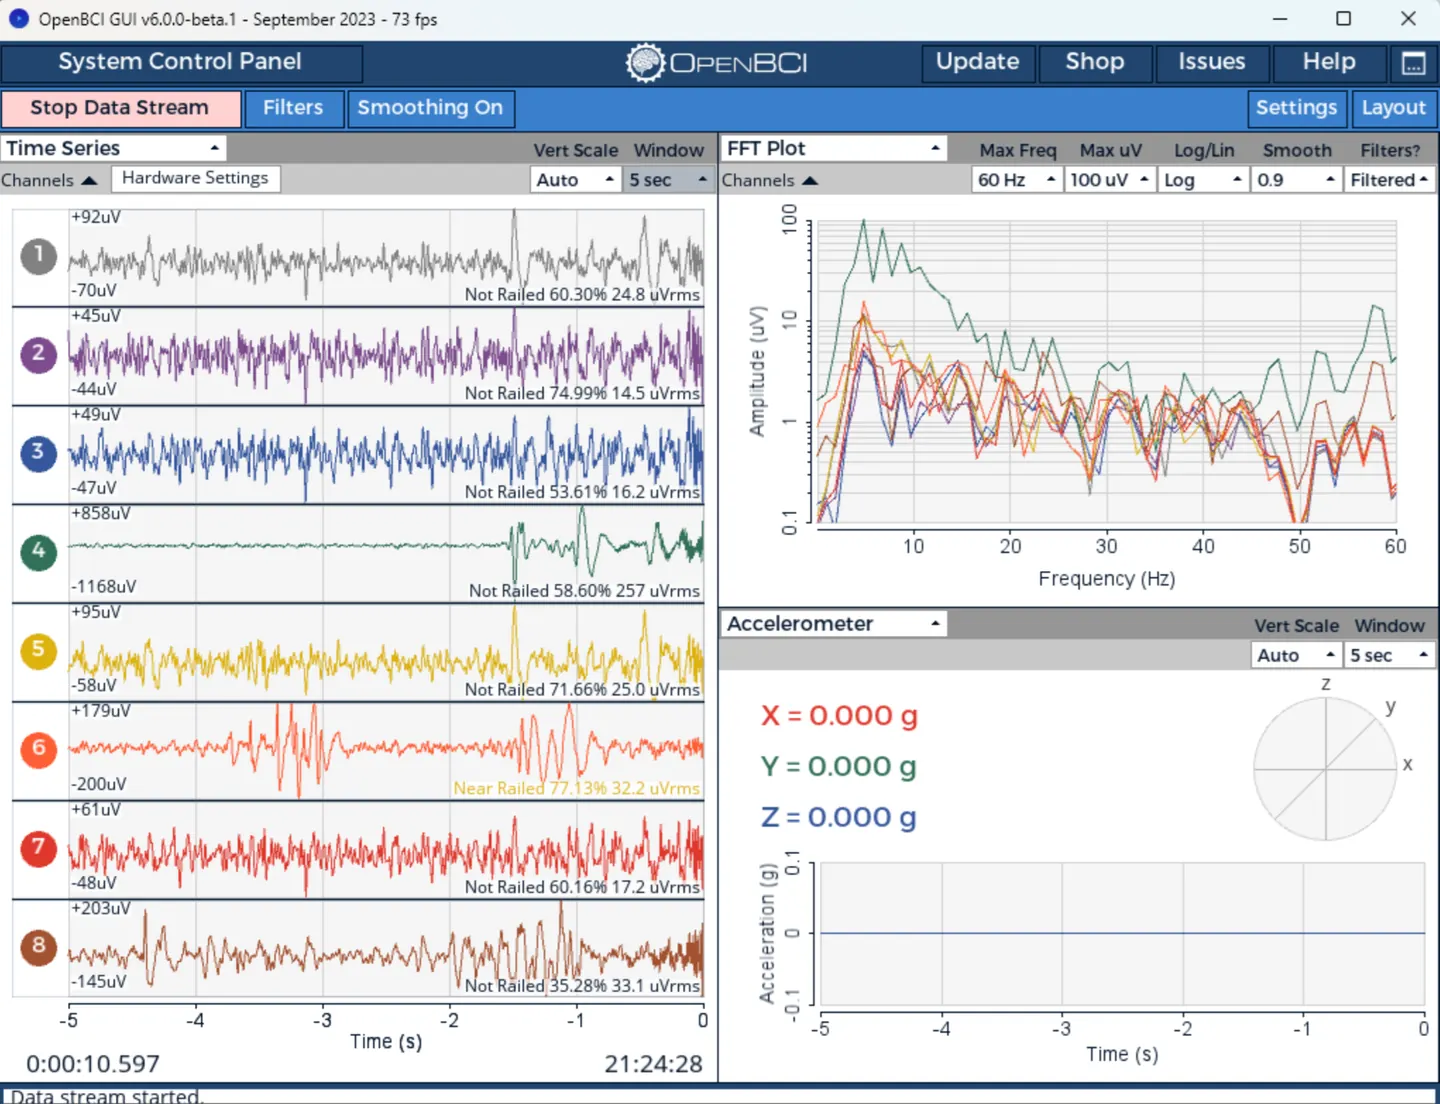The image size is (1440, 1104).
Task: Click channel 2 'Not Railed 74.99% 14.5 uVrms' text
Action: pos(583,393)
